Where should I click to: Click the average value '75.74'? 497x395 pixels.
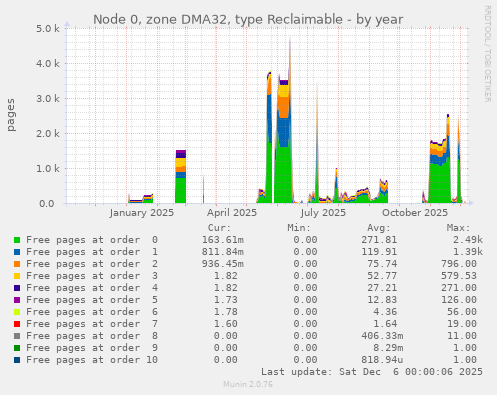(x=382, y=264)
